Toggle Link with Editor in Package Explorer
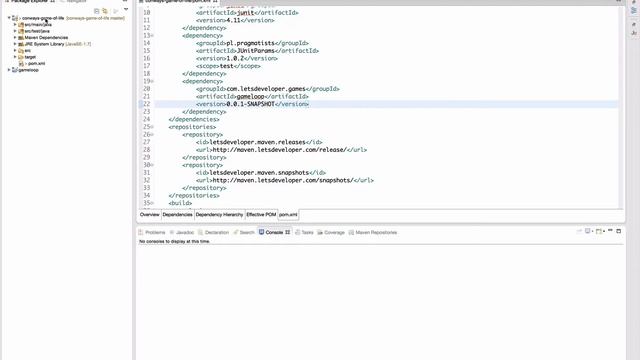This screenshot has height=360, width=640. (x=105, y=11)
